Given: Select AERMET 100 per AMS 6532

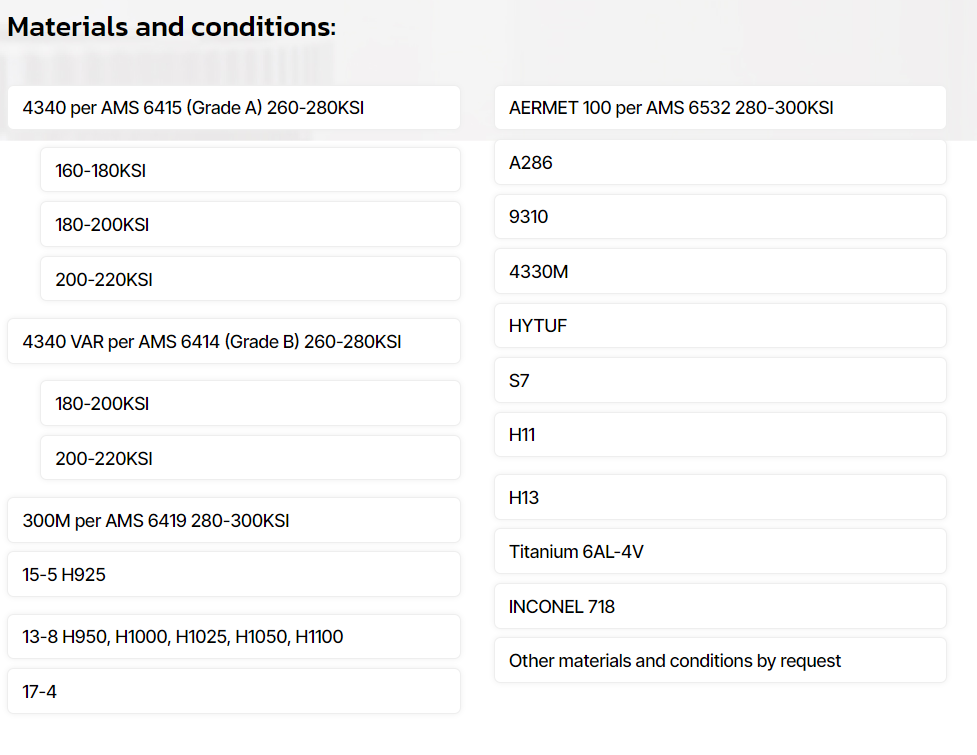Looking at the screenshot, I should tap(720, 108).
